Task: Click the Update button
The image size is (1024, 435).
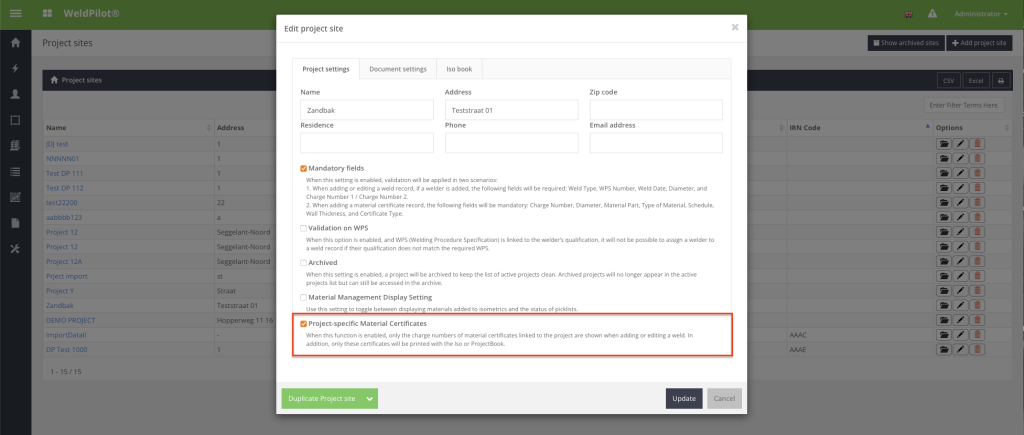Action: pos(684,398)
